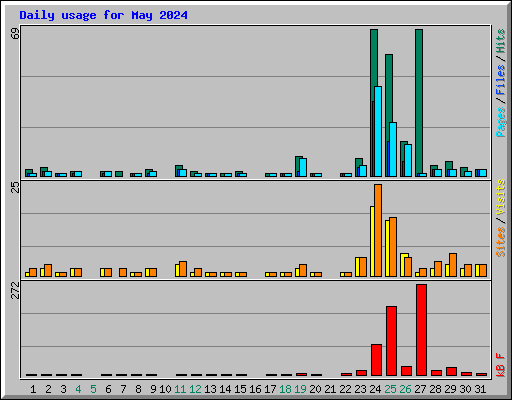
Task: Click the cyan pages bar for day 26
Action: click(x=408, y=160)
